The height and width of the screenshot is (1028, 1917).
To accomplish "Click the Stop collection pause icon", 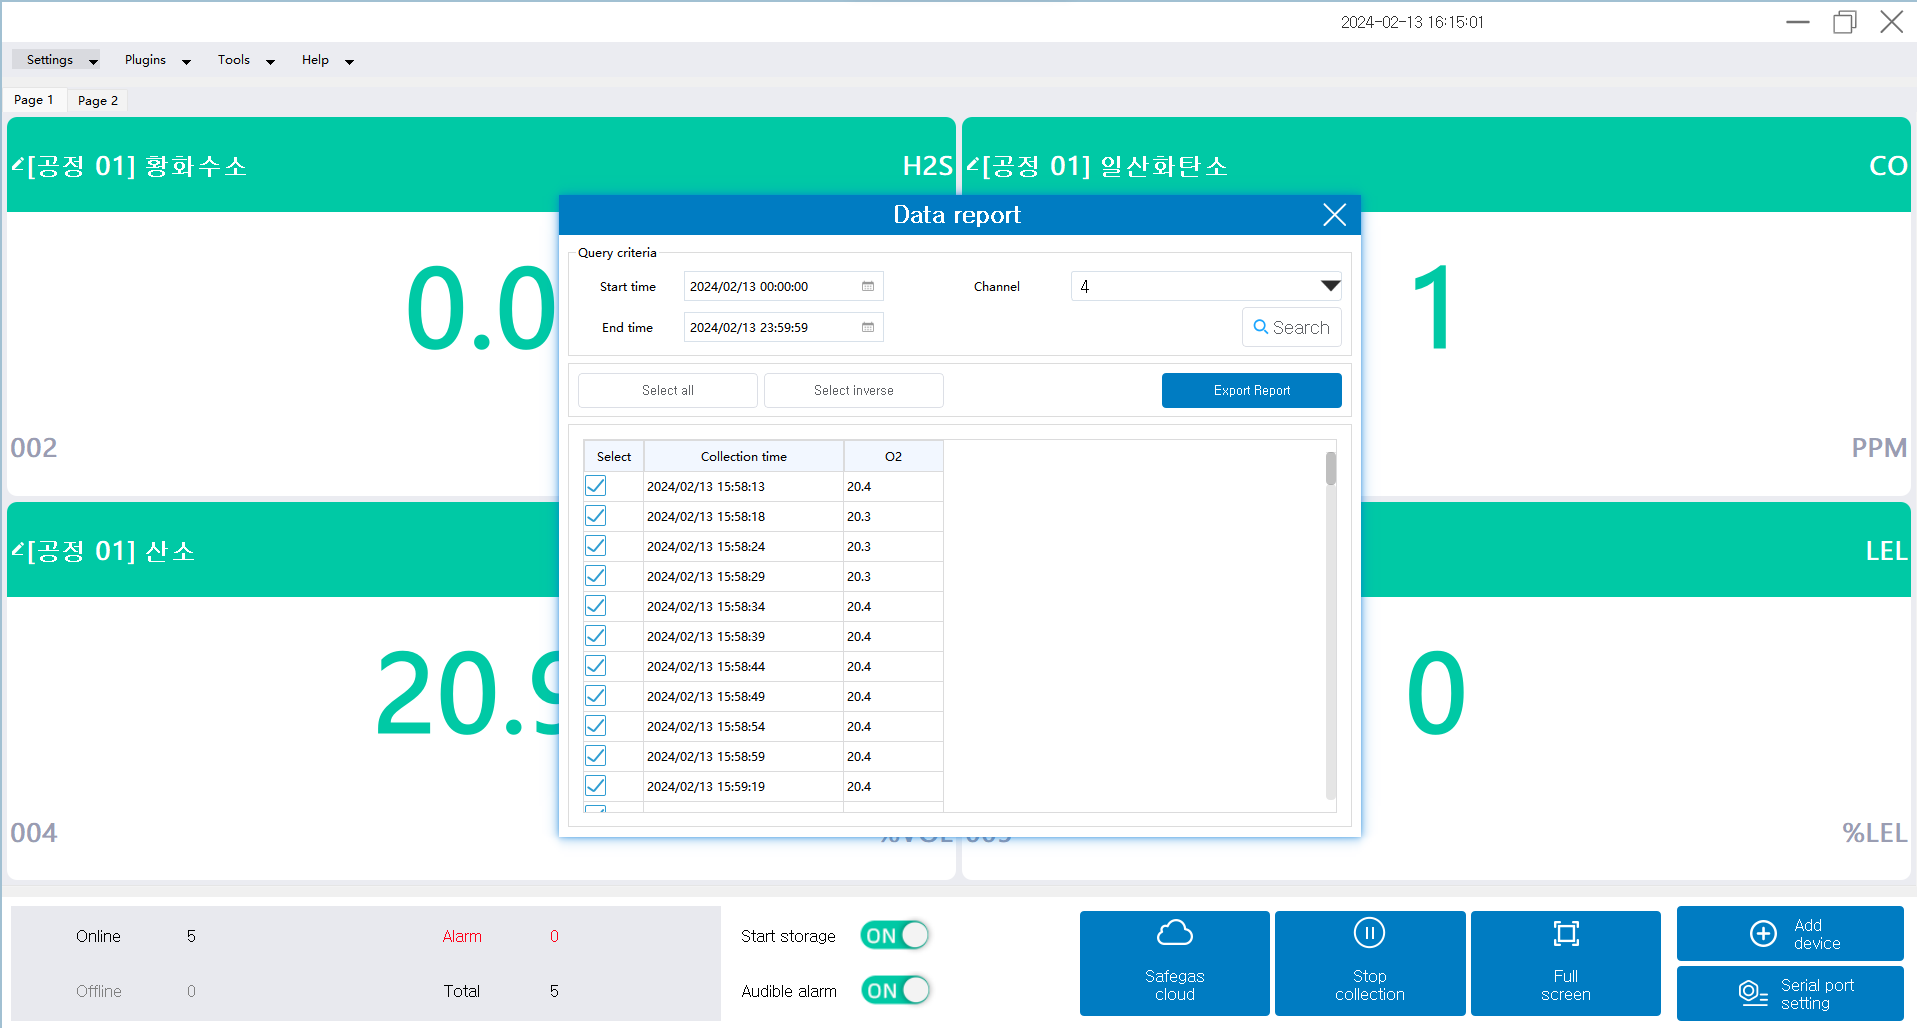I will (x=1369, y=933).
